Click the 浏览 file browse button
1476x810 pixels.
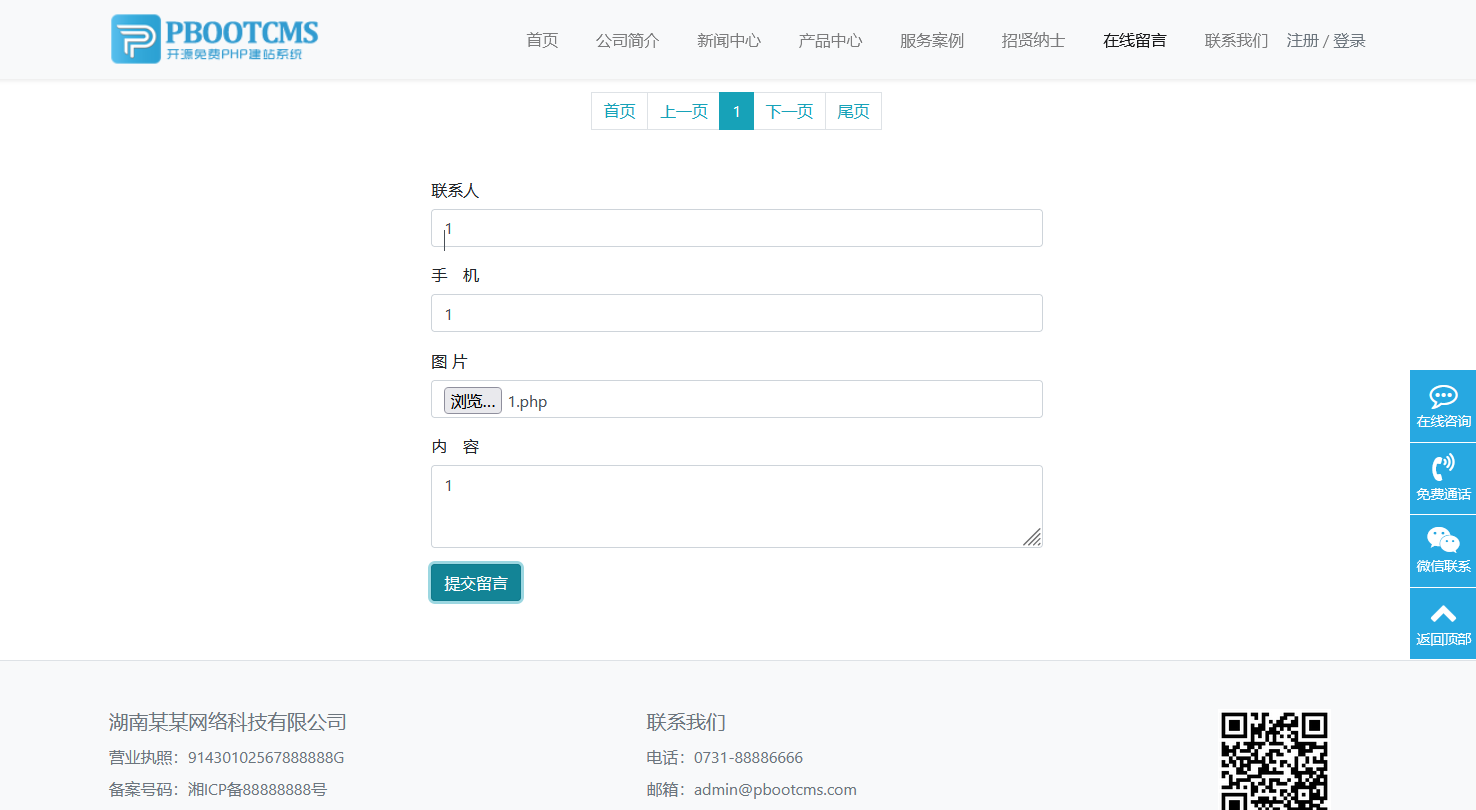pos(472,400)
